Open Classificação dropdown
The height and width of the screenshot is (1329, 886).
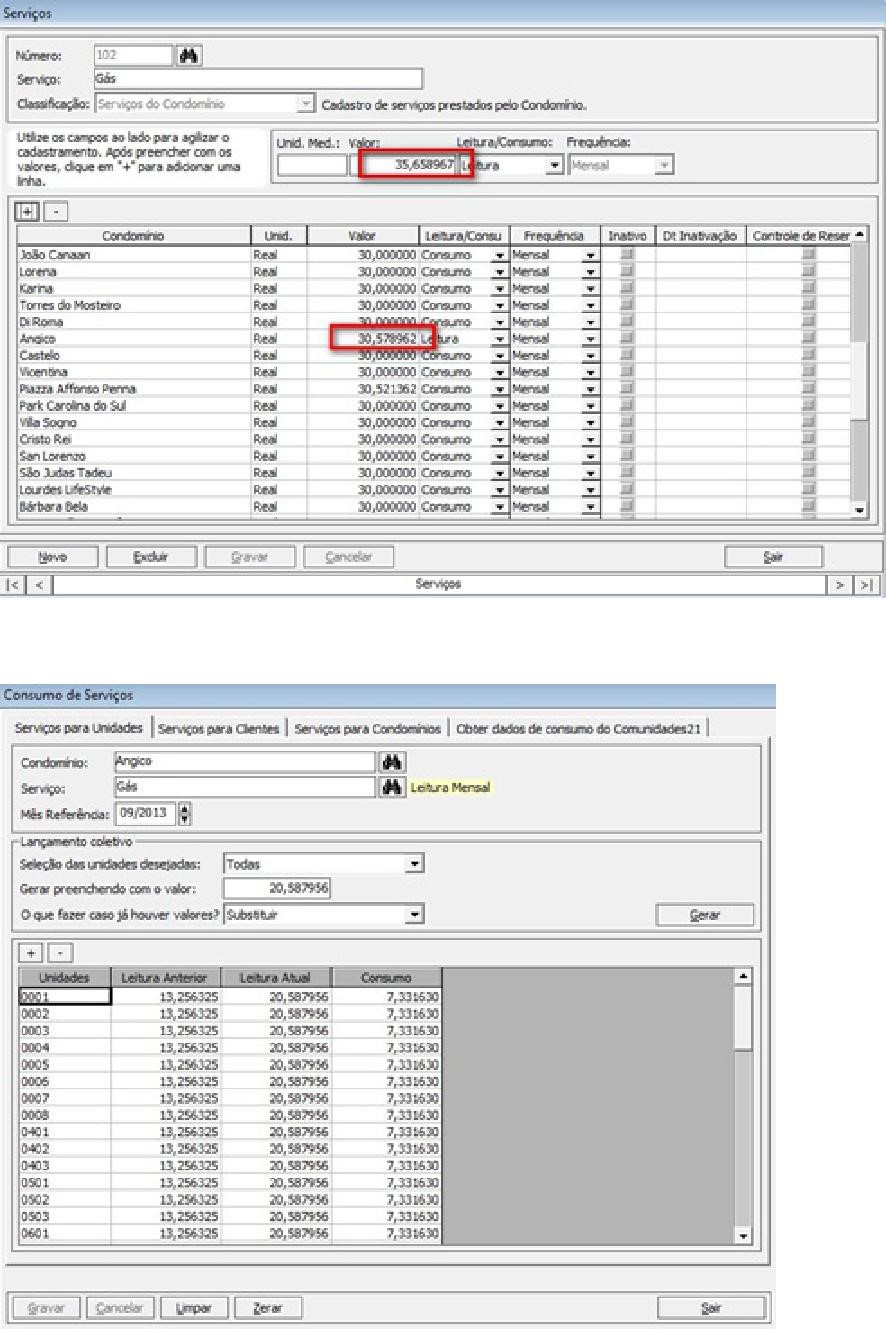(305, 104)
